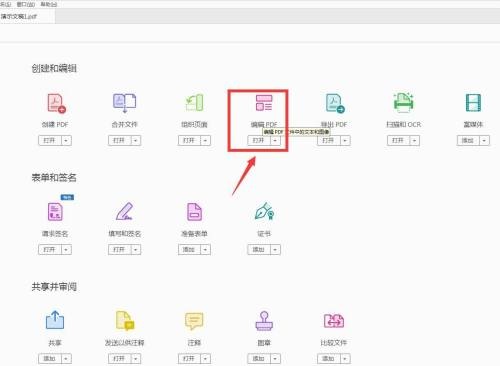
Task: Click the 打开 button under 创建 PDF
Action: 50,140
